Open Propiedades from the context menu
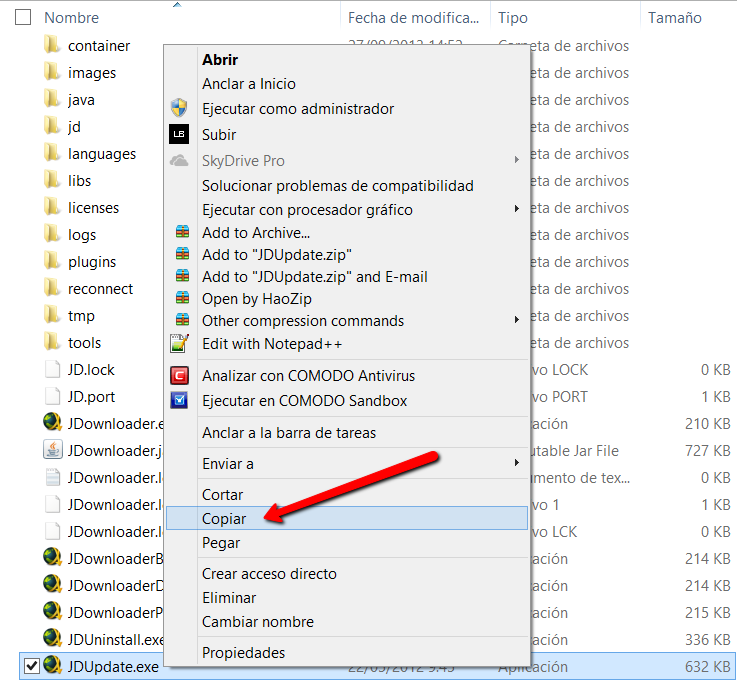Screen dimensions: 737x681 point(243,653)
